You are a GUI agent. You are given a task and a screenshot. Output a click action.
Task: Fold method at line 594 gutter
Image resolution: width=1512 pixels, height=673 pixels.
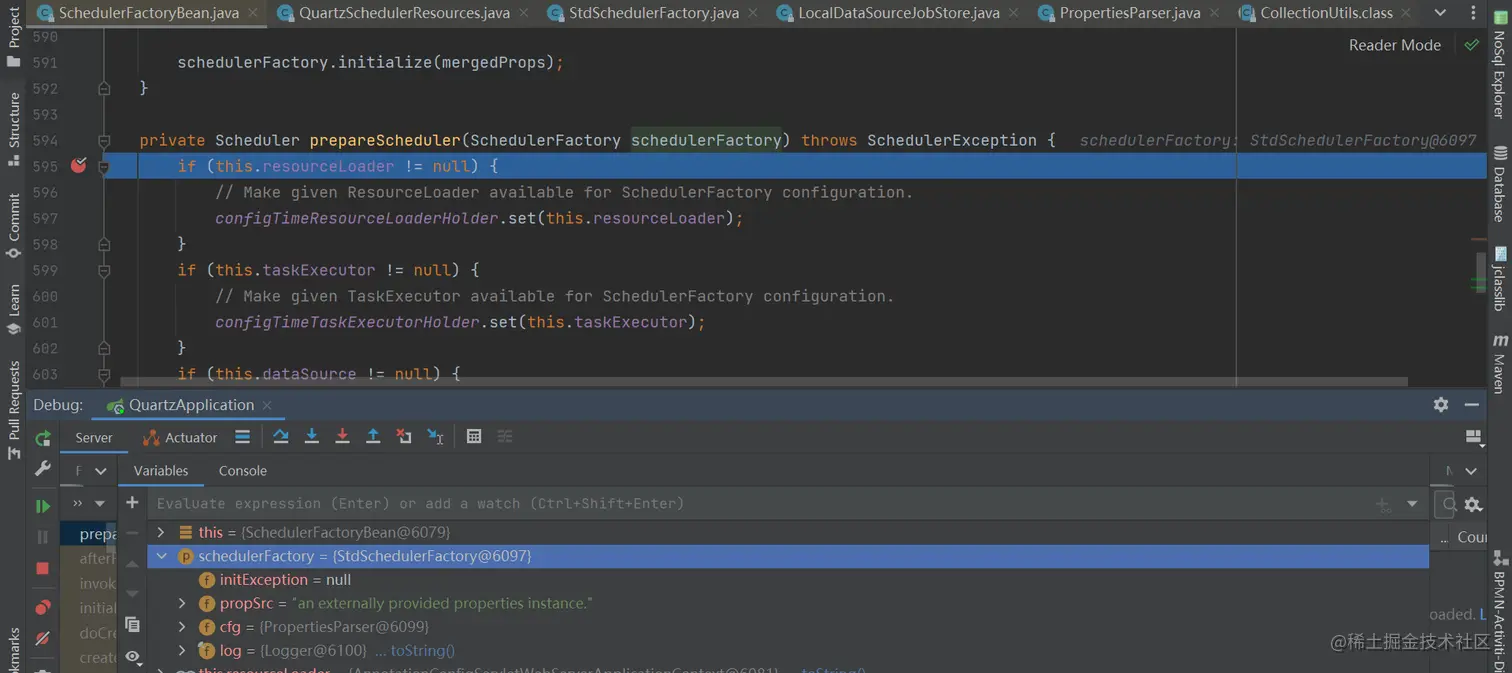coord(104,141)
